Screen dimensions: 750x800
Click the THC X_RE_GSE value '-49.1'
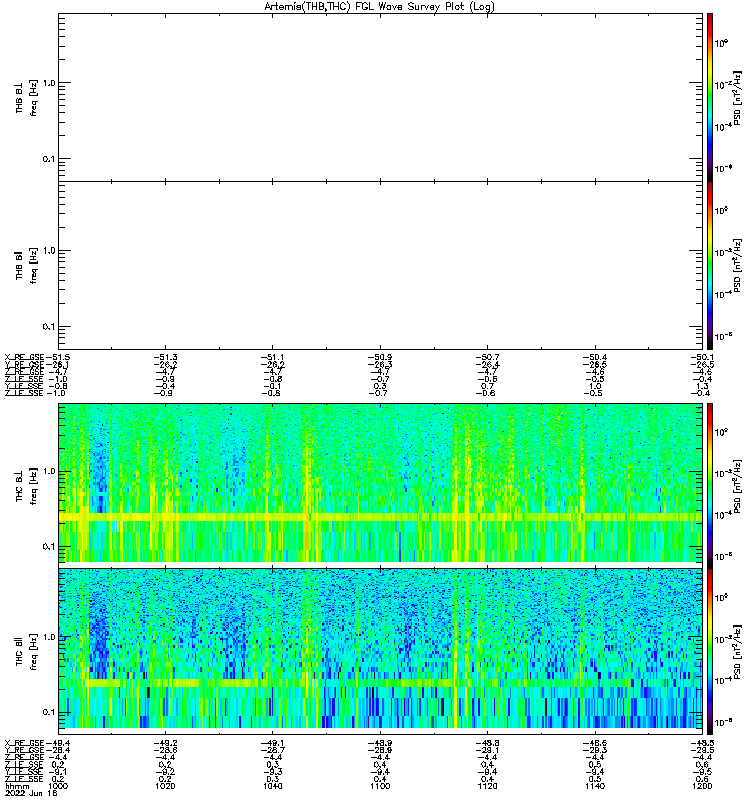[x=273, y=743]
